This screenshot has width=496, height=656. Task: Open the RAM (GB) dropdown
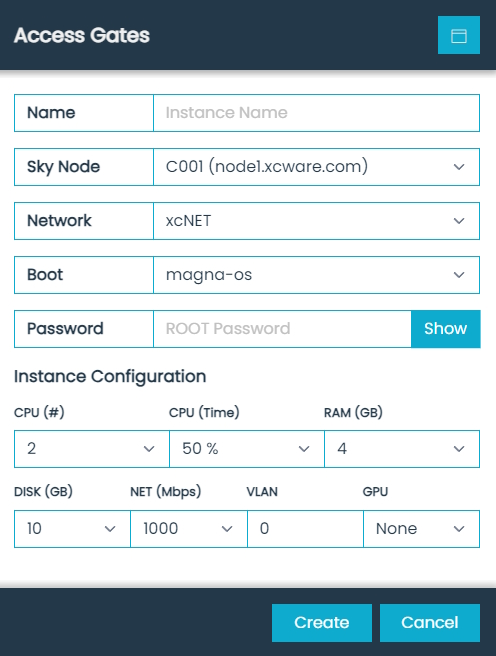tap(402, 449)
